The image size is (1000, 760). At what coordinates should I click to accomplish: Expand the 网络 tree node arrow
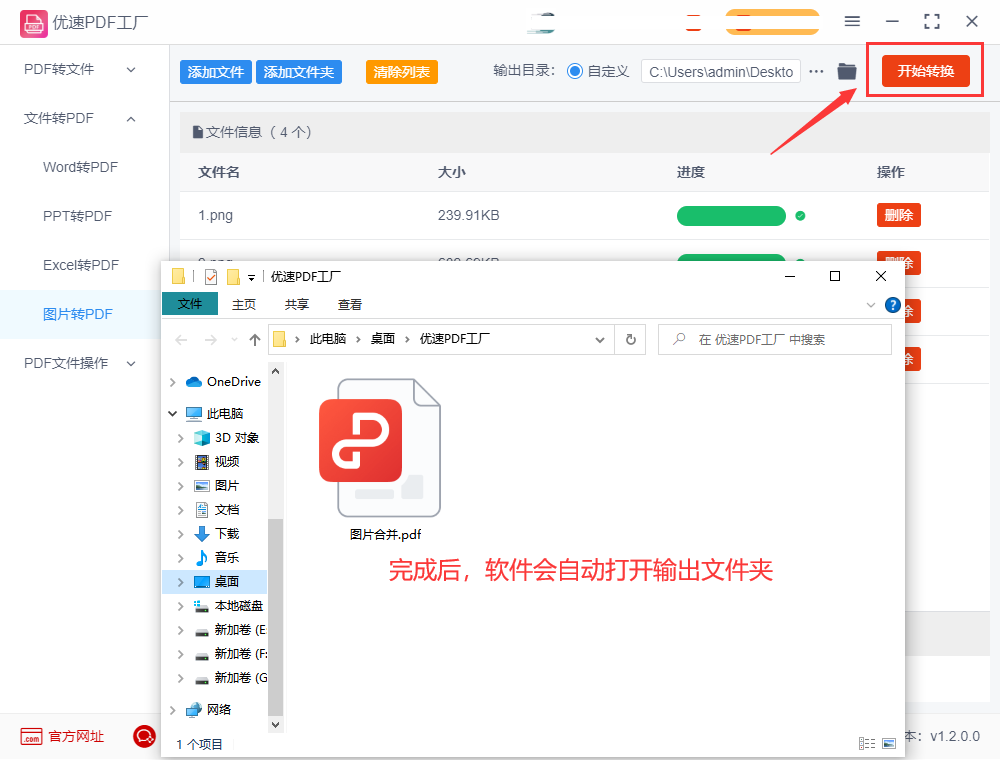[x=173, y=710]
